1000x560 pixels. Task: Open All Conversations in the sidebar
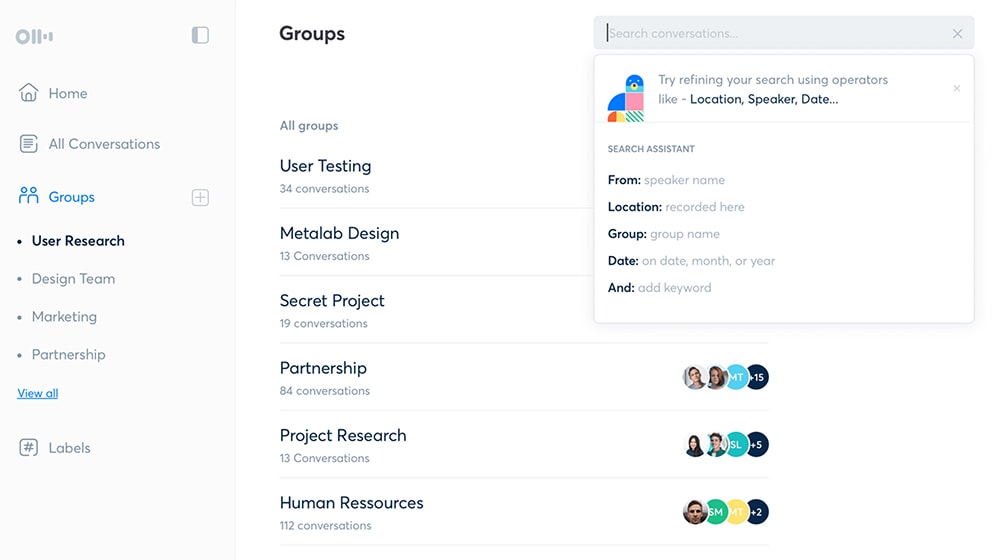point(89,144)
